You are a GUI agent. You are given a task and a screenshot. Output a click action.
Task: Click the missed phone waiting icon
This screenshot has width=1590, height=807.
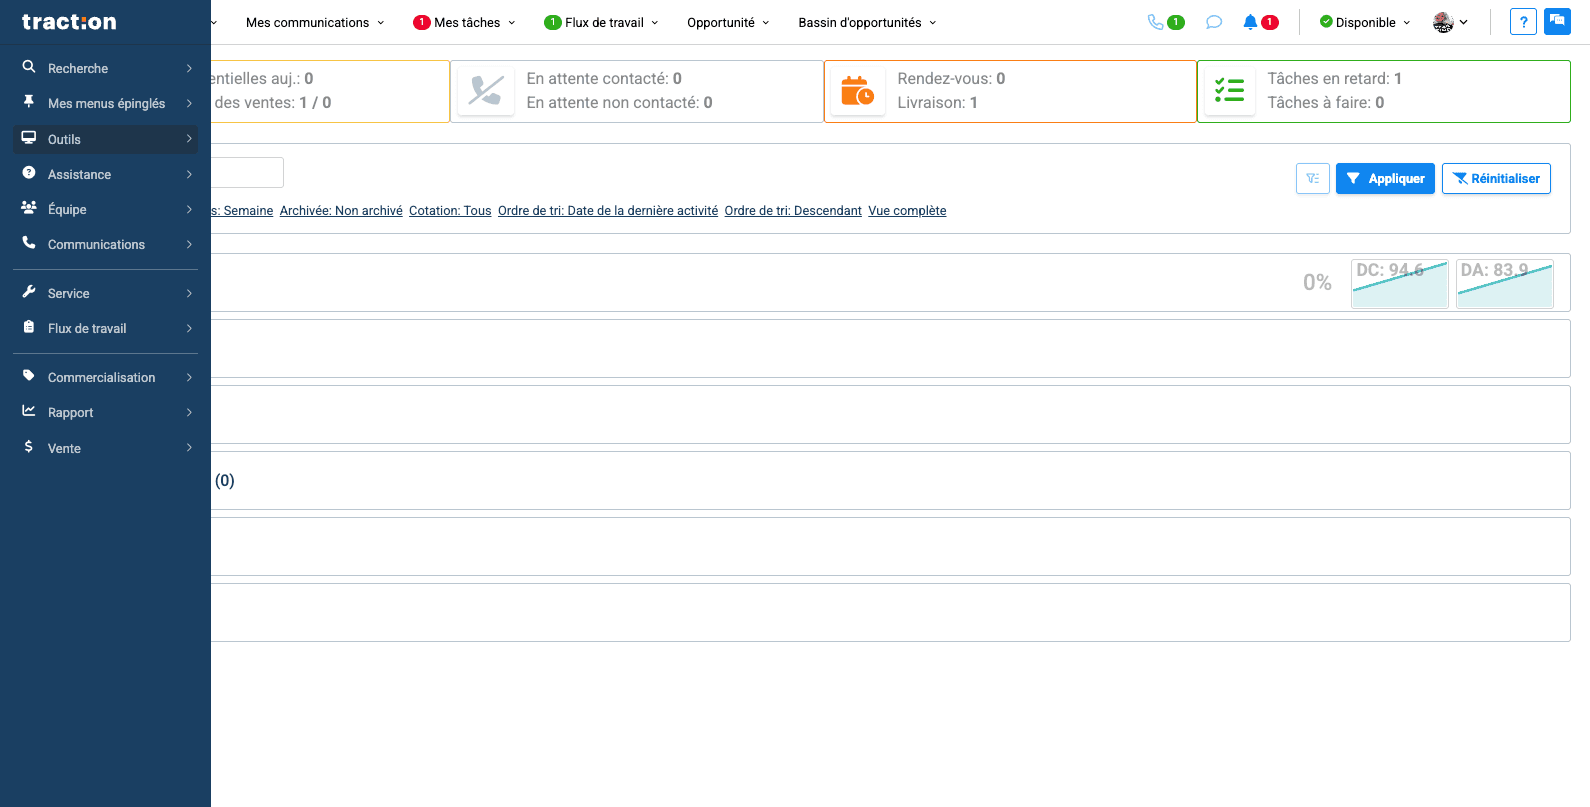click(486, 91)
